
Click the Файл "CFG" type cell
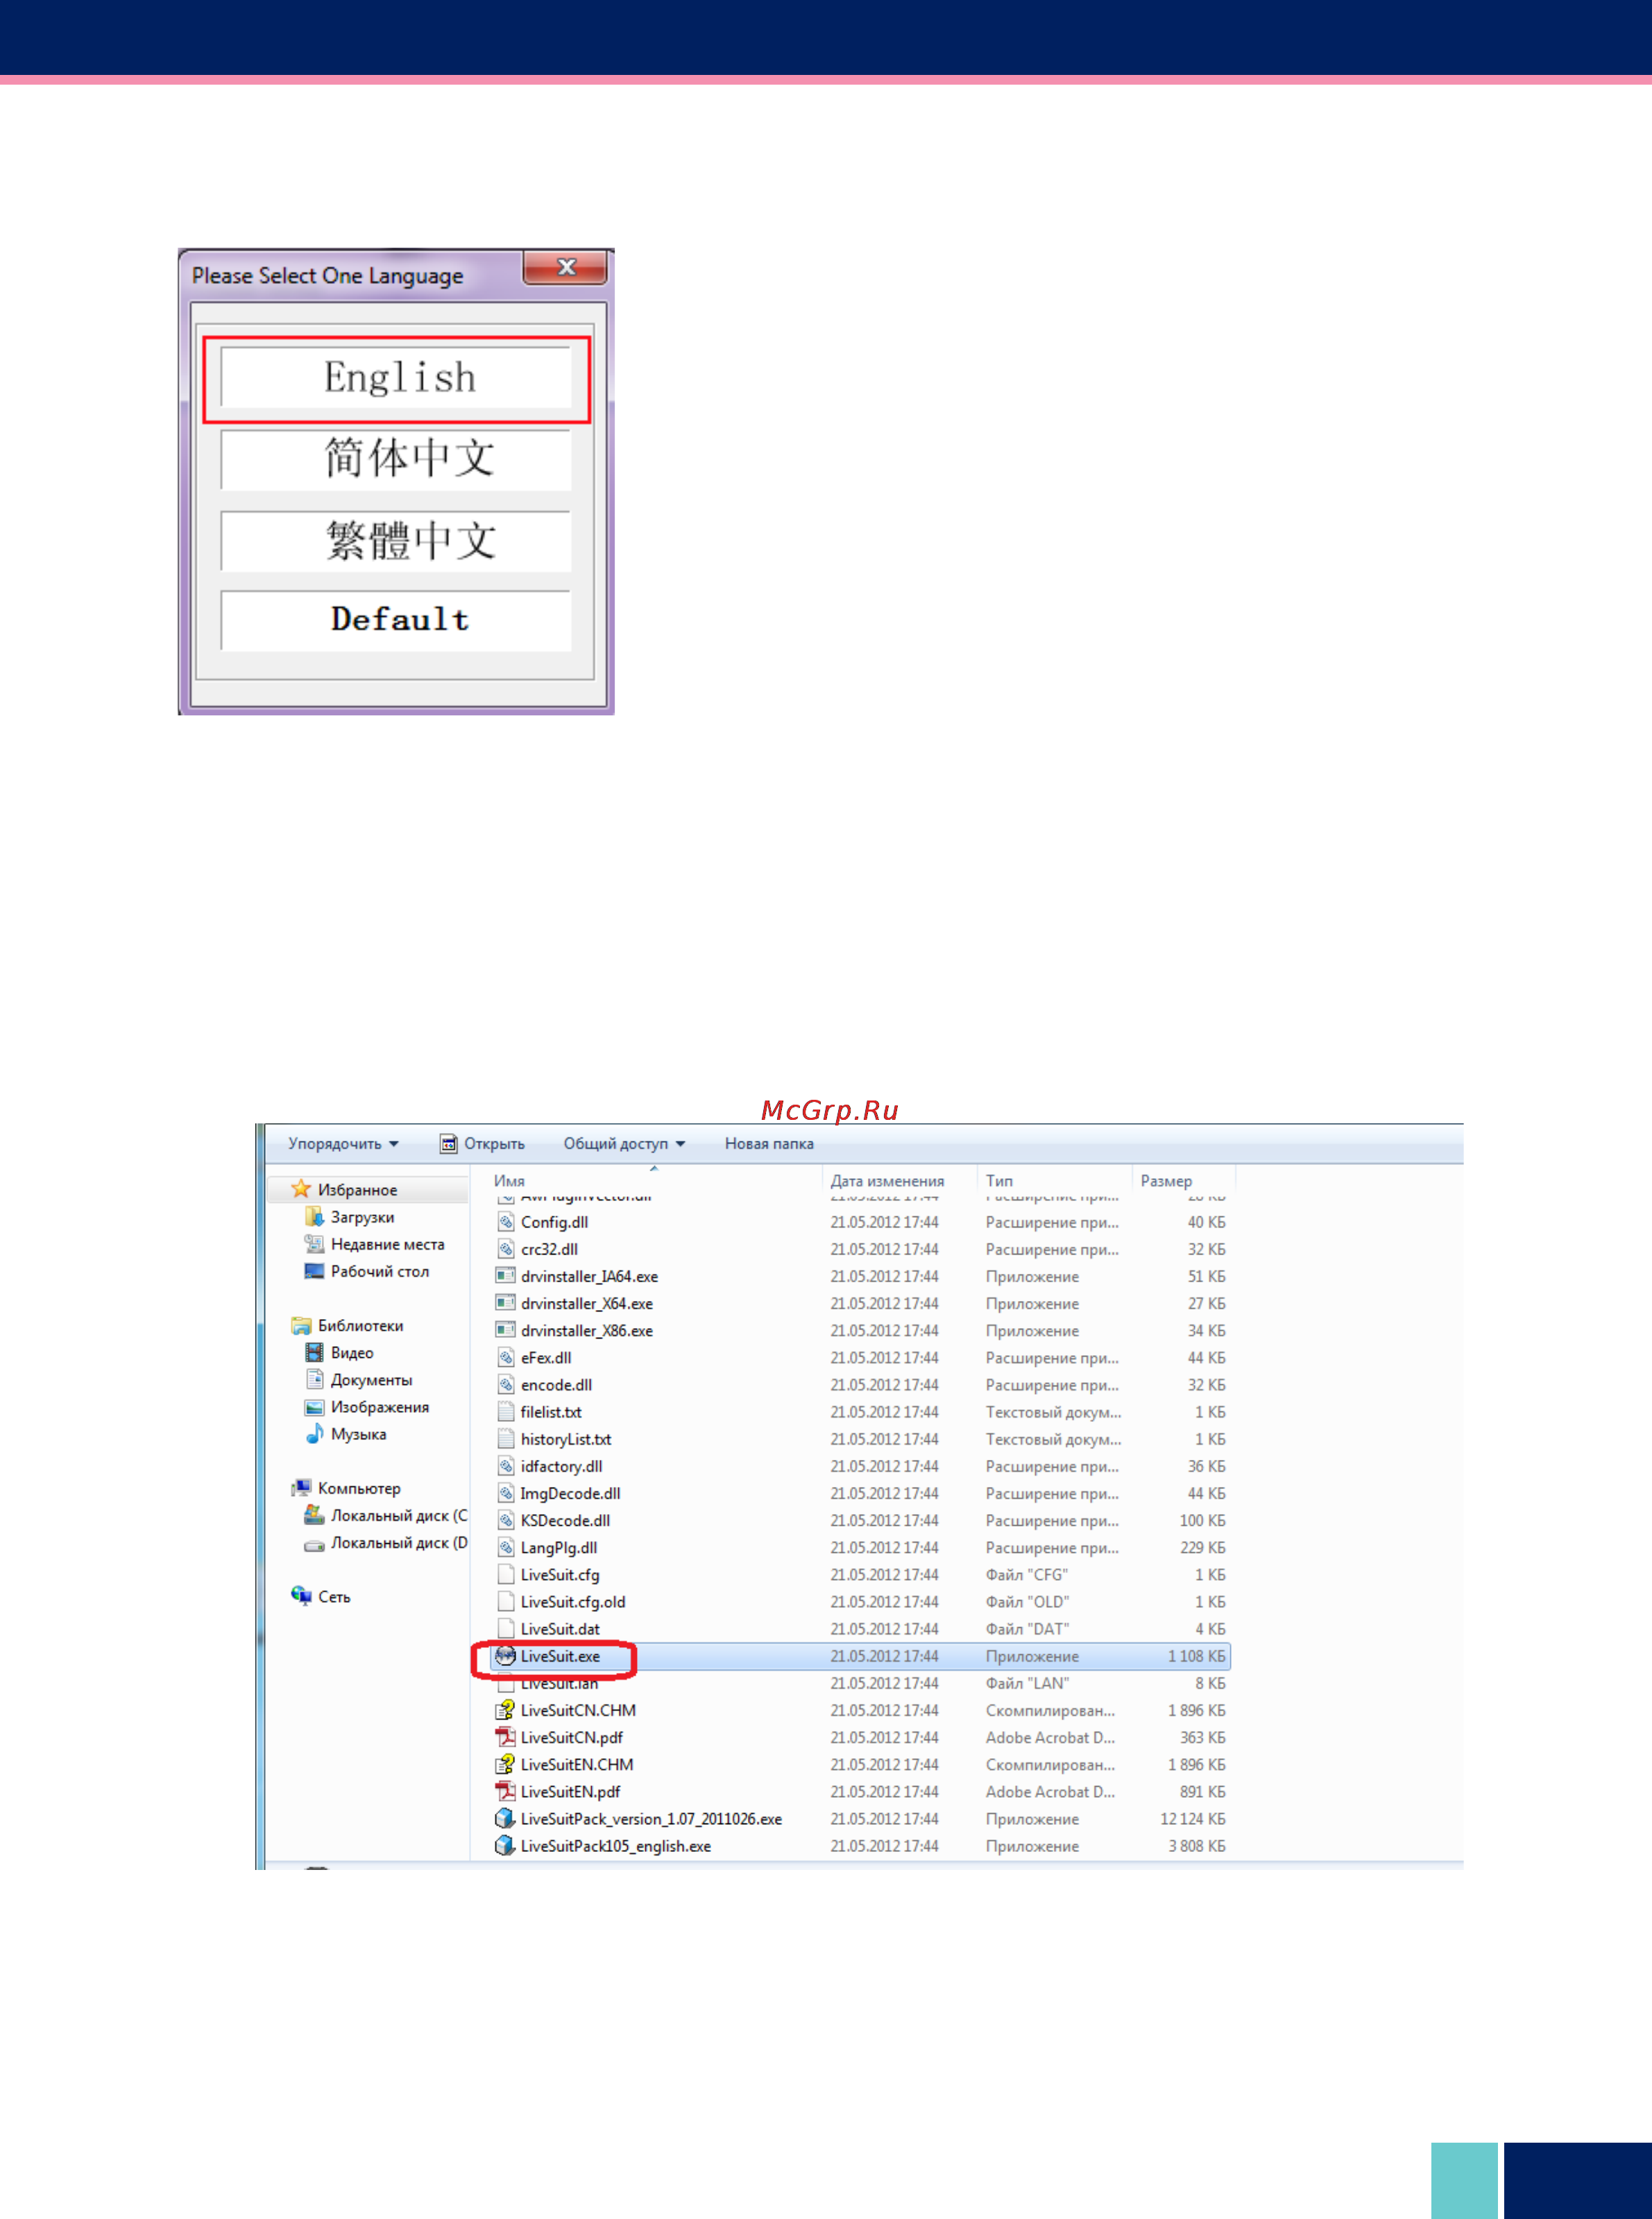(1026, 1575)
